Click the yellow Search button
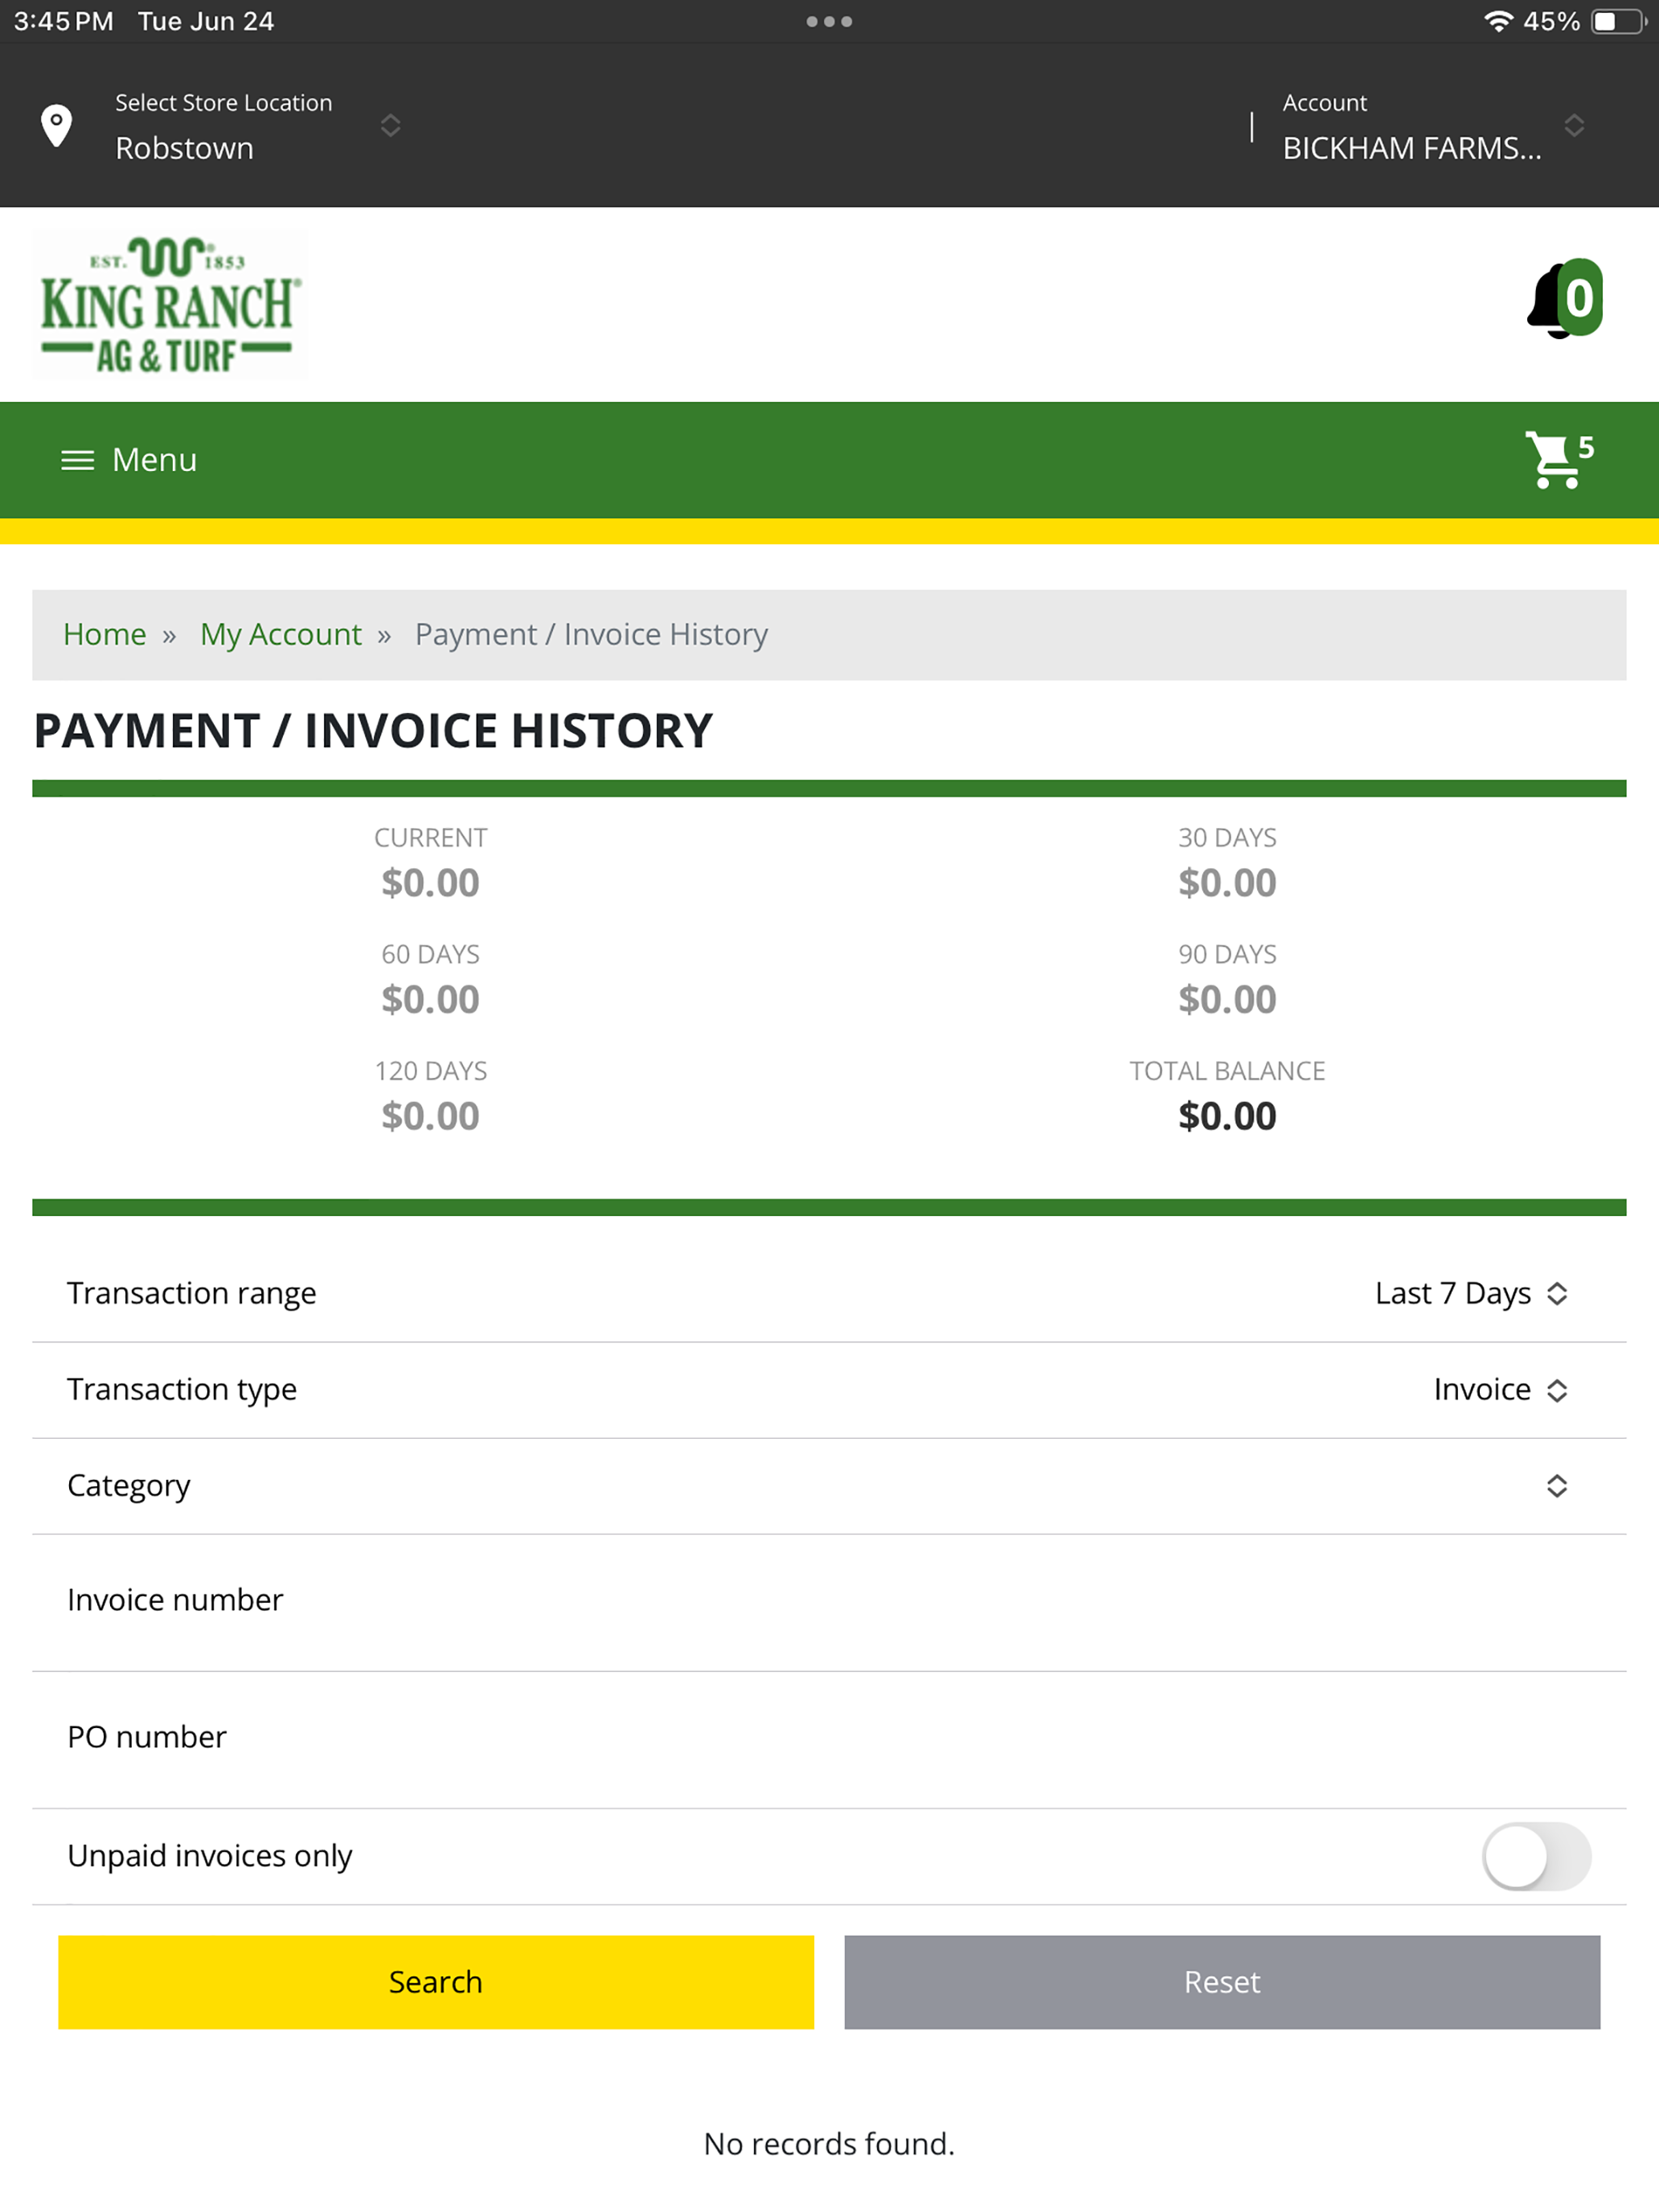The image size is (1659, 2212). [x=436, y=1982]
